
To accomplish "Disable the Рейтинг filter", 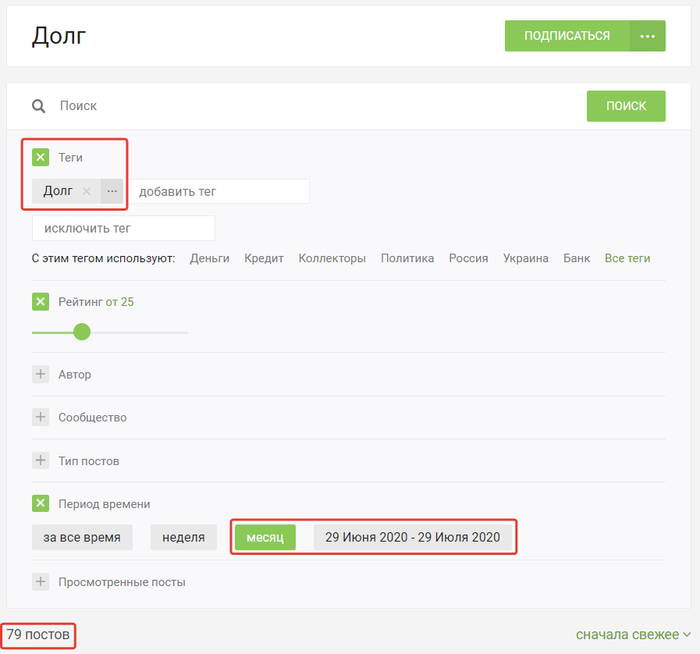I will pos(41,301).
